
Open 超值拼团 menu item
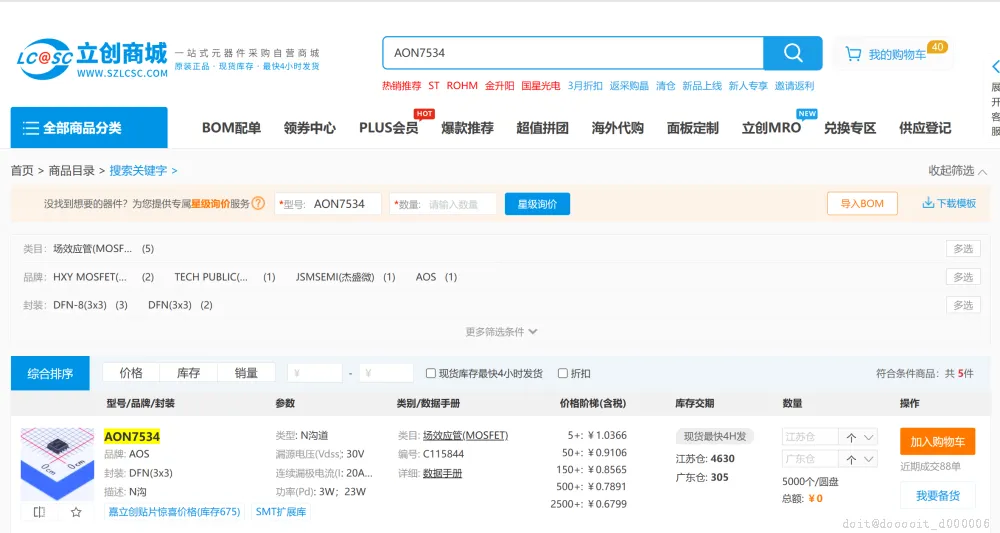(x=542, y=128)
